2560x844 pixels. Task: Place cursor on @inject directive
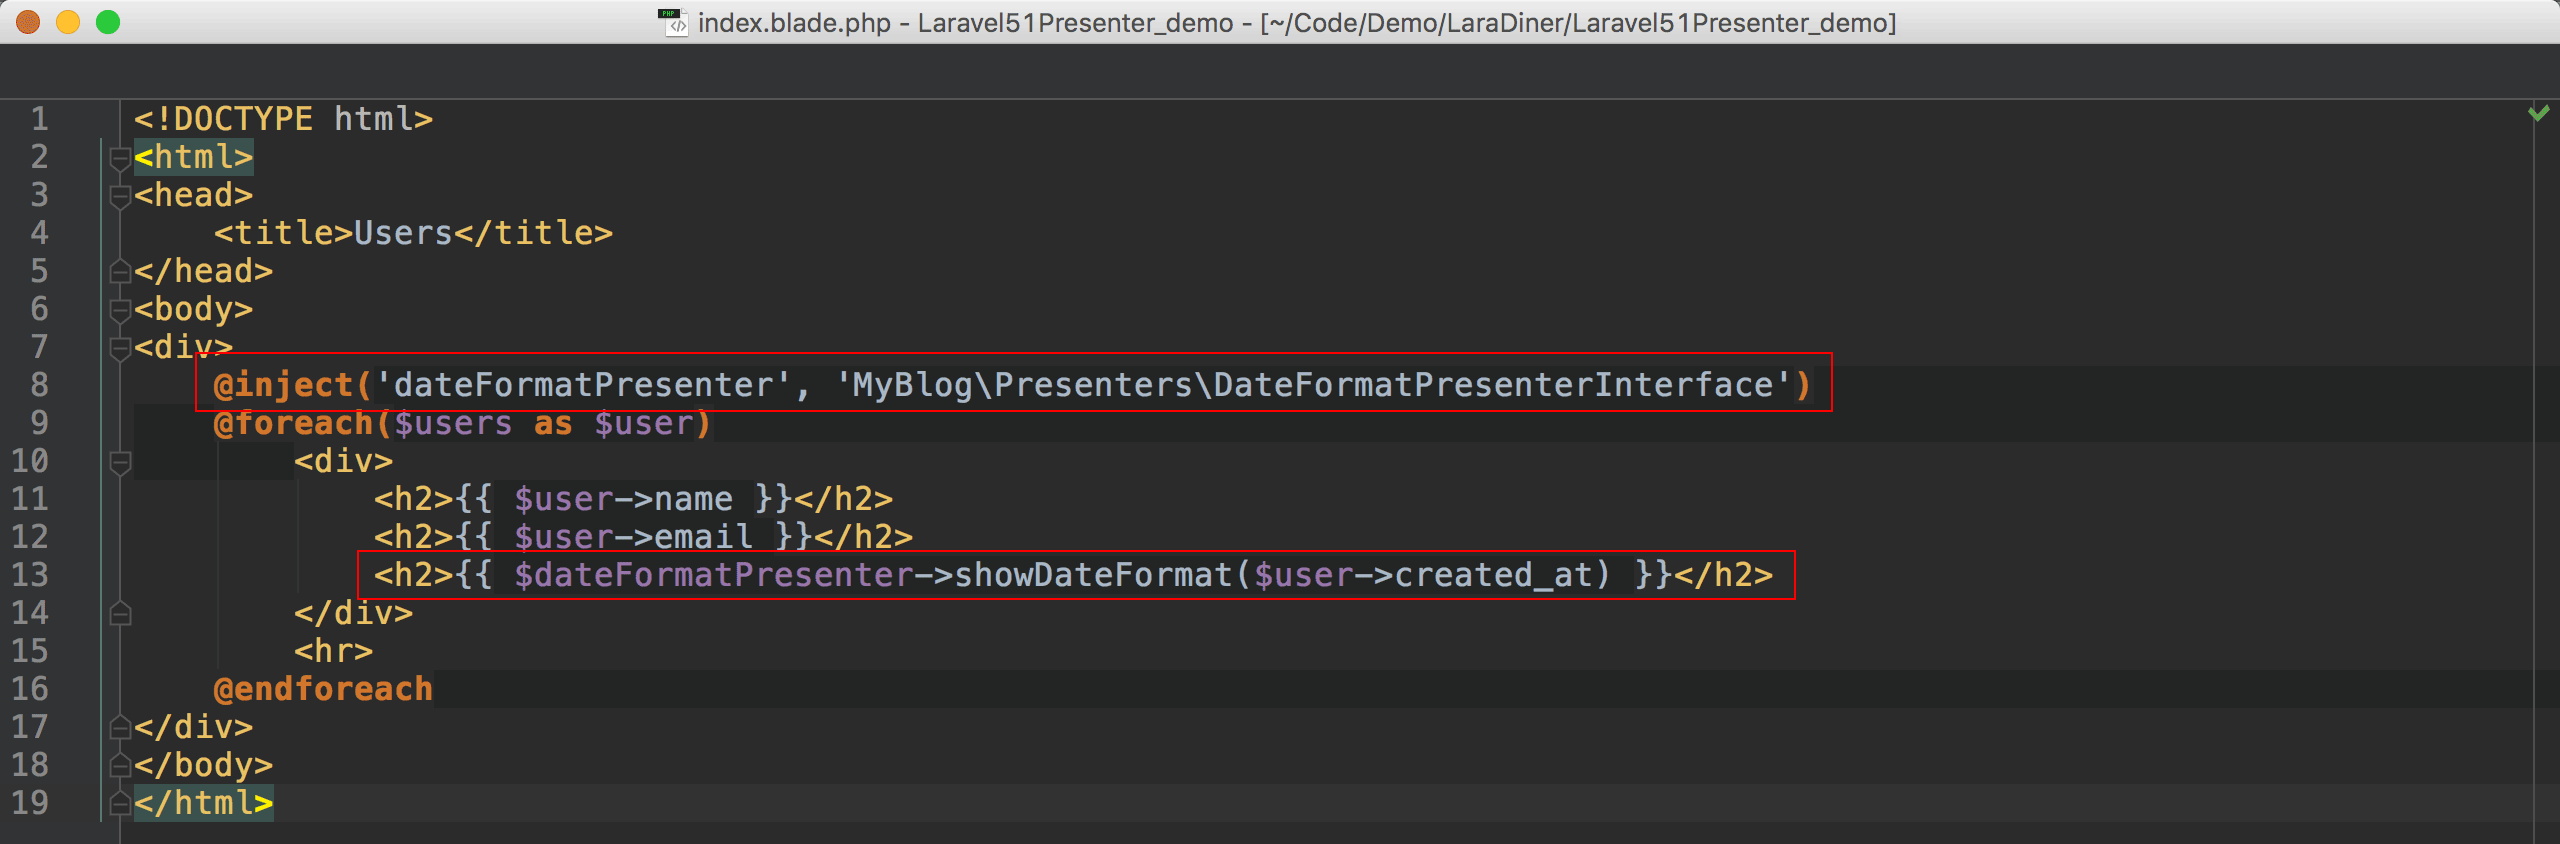click(283, 385)
